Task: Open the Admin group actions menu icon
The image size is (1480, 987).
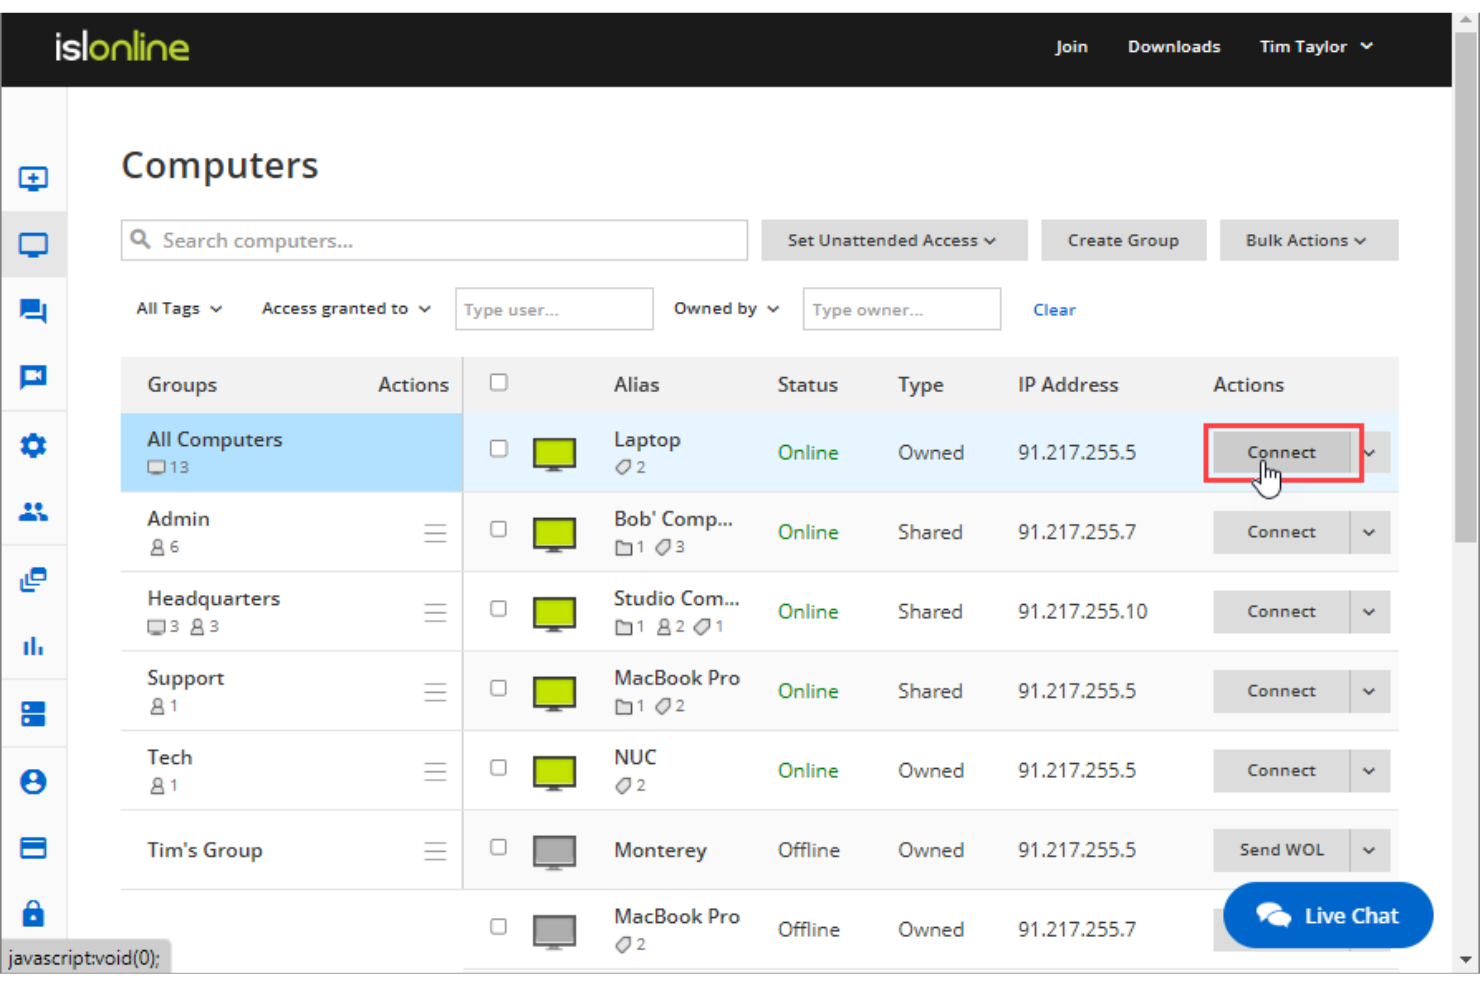Action: click(435, 533)
